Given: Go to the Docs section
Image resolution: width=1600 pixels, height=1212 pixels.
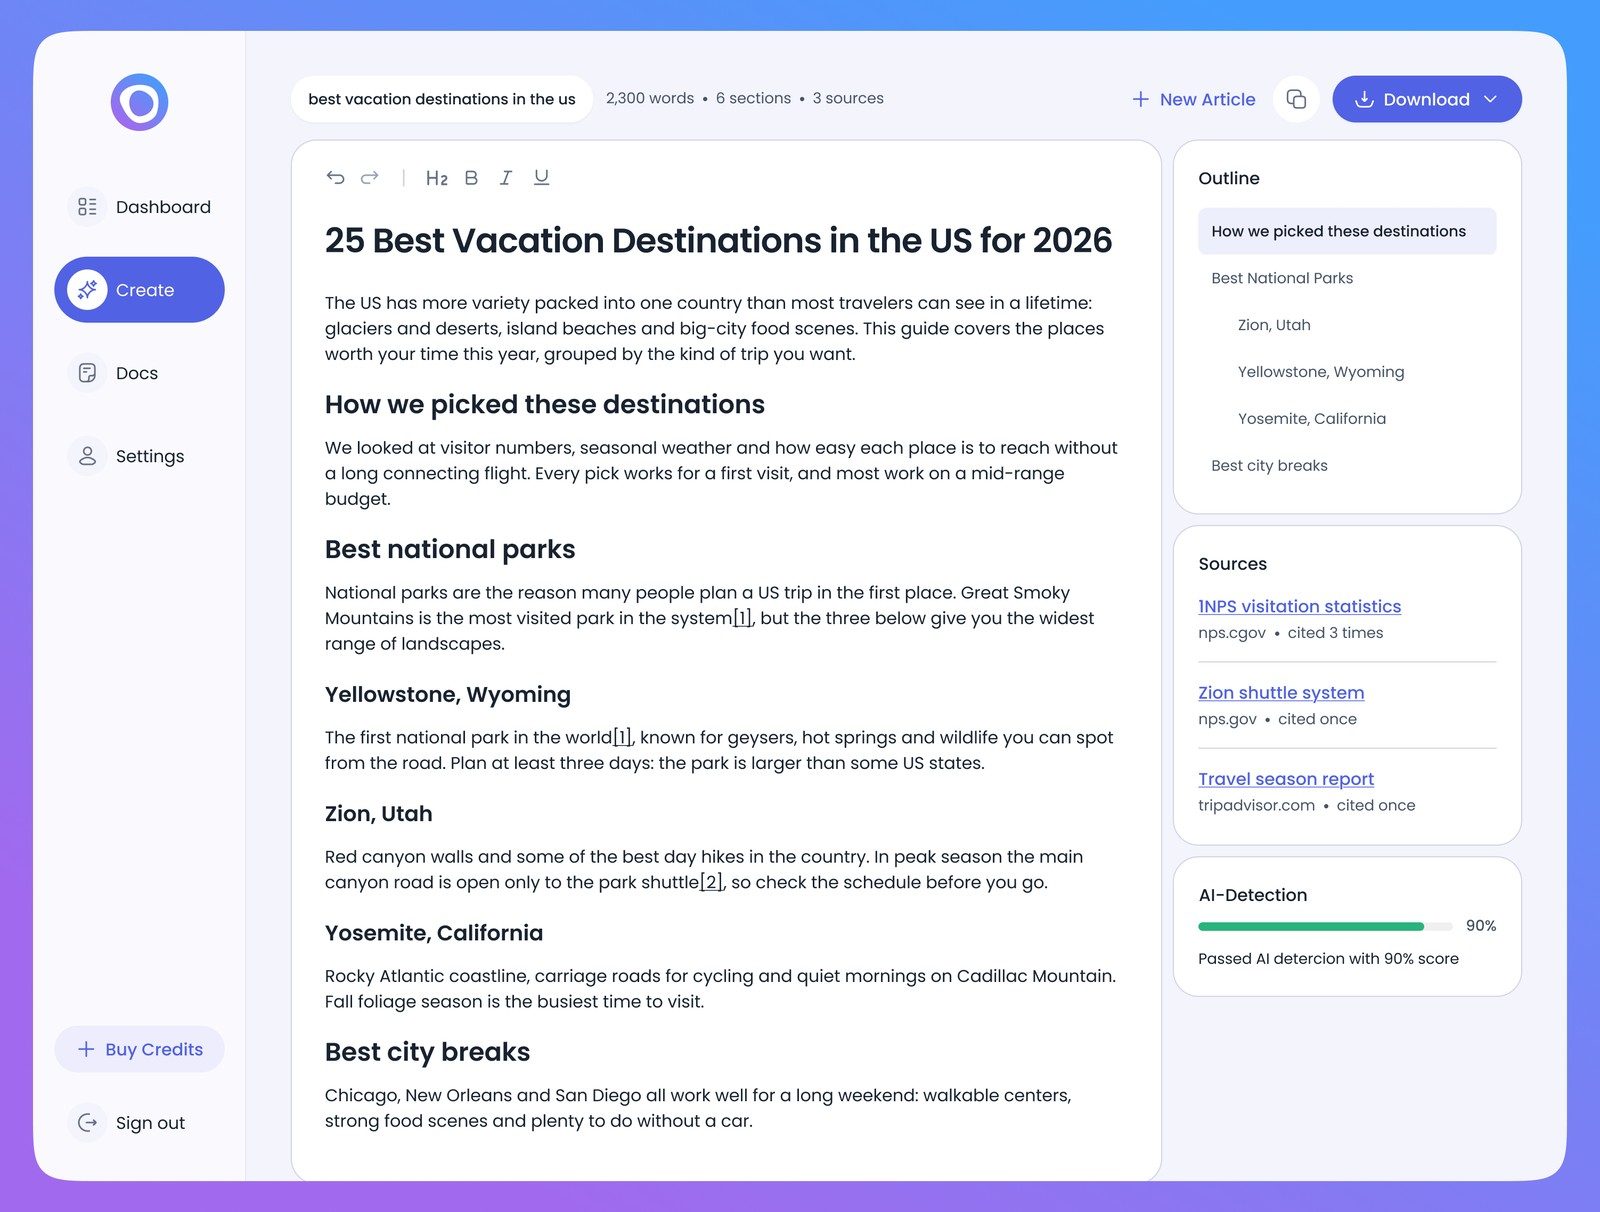Looking at the screenshot, I should (114, 373).
